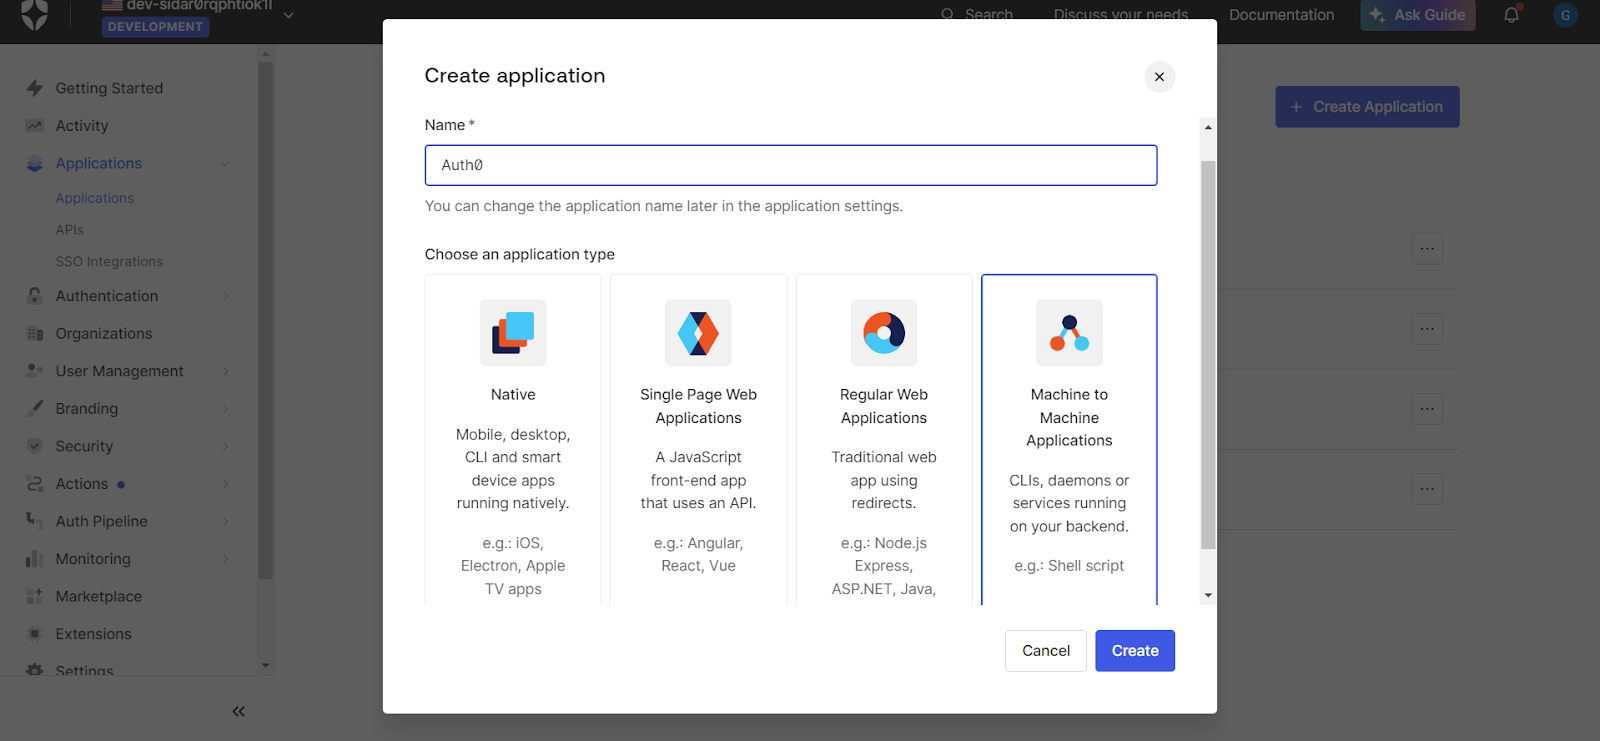This screenshot has height=741, width=1600.
Task: Click the Create button in dialog
Action: coord(1135,651)
